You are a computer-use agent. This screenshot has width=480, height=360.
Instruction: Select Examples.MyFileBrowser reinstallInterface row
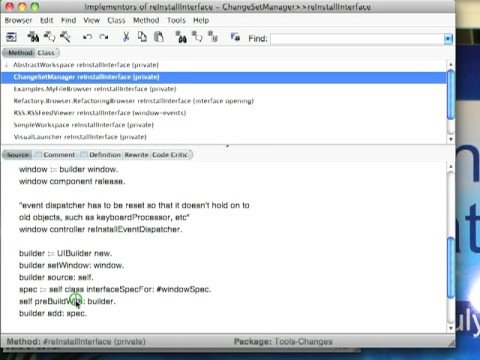click(223, 89)
